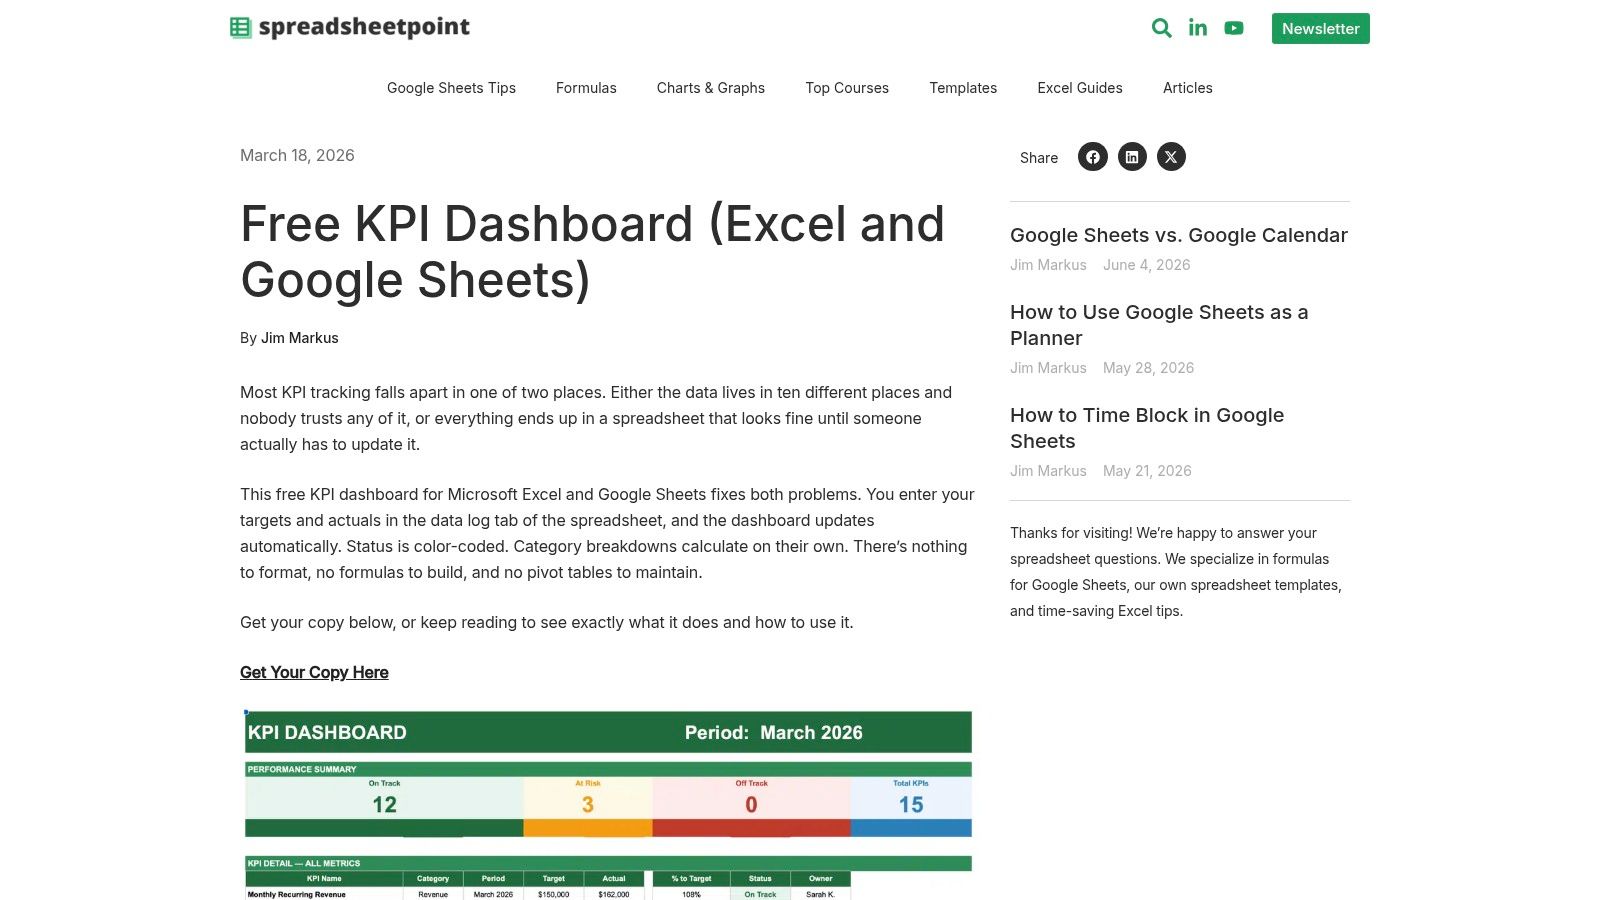Click the March 18, 2026 date text

coord(297,155)
